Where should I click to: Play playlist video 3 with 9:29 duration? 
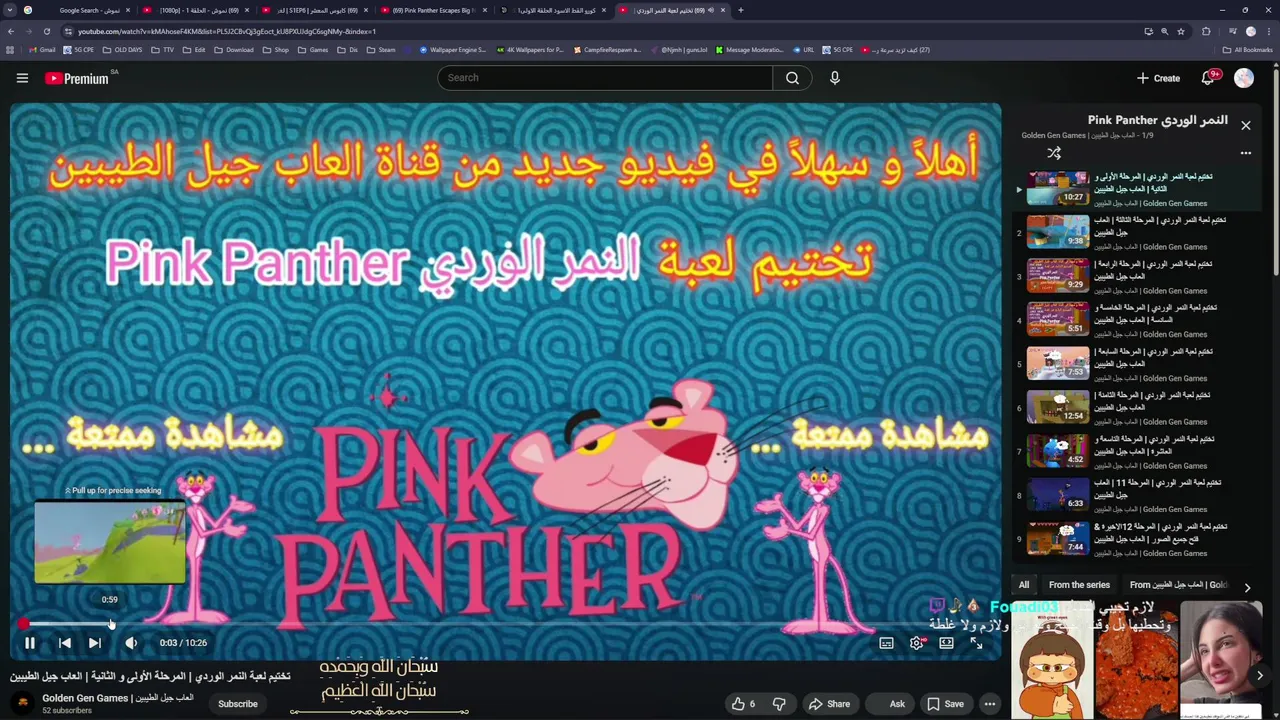click(x=1135, y=277)
